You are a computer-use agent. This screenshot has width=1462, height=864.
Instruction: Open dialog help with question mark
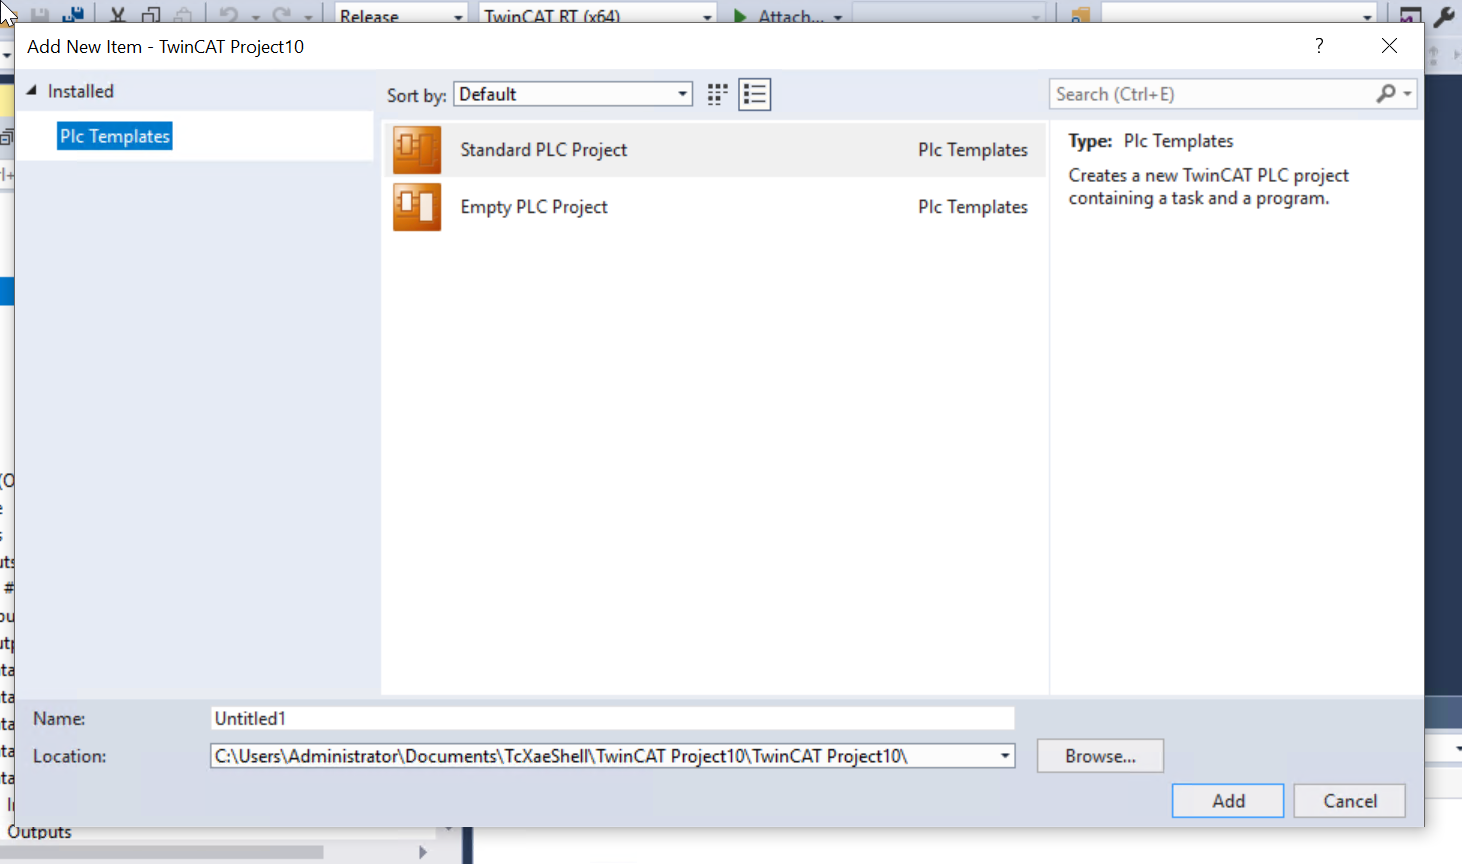click(x=1319, y=46)
